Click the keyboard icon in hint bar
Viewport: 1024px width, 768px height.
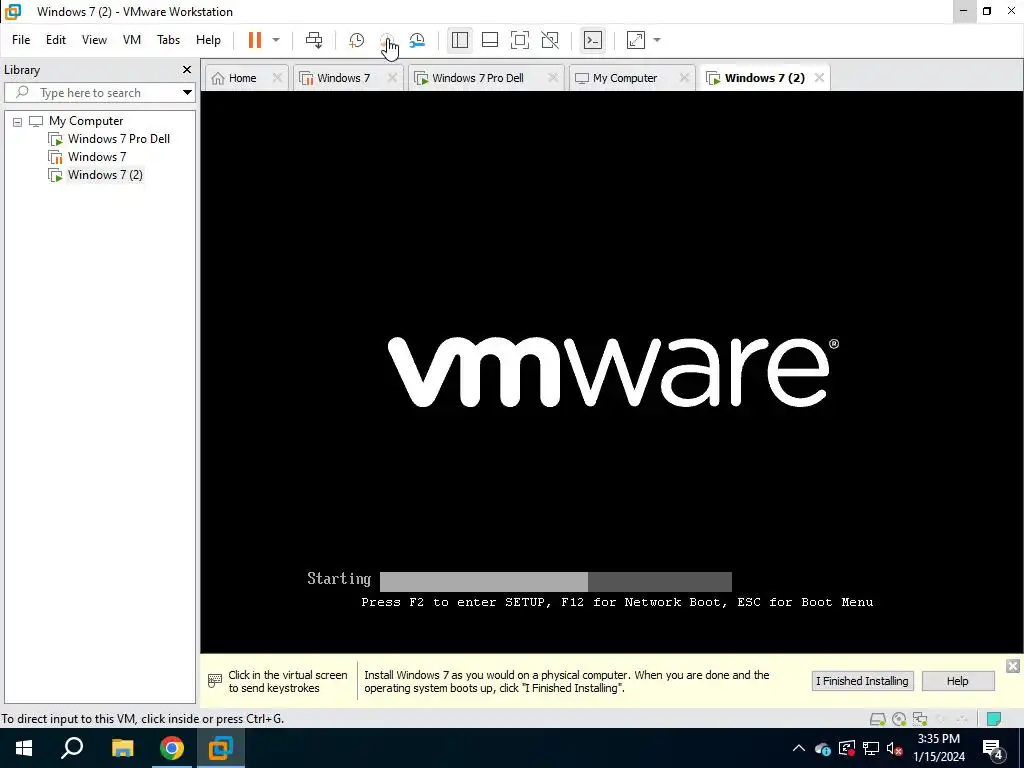[x=215, y=681]
